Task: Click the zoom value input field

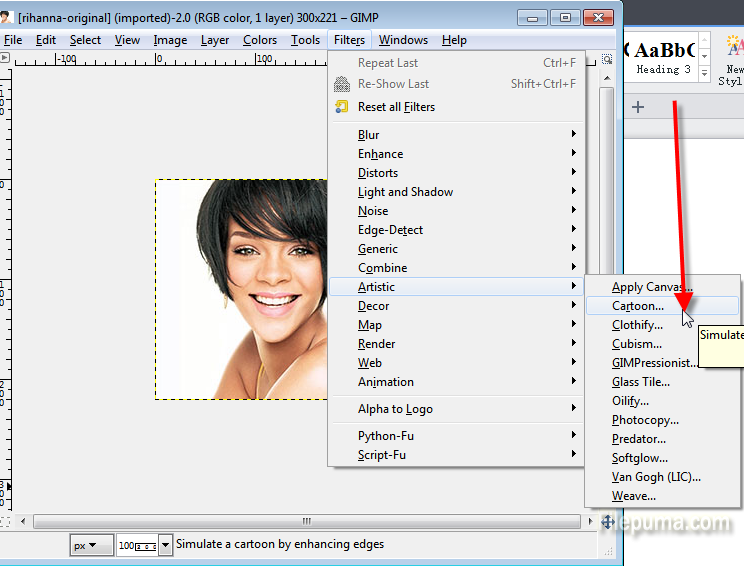Action: pos(134,545)
